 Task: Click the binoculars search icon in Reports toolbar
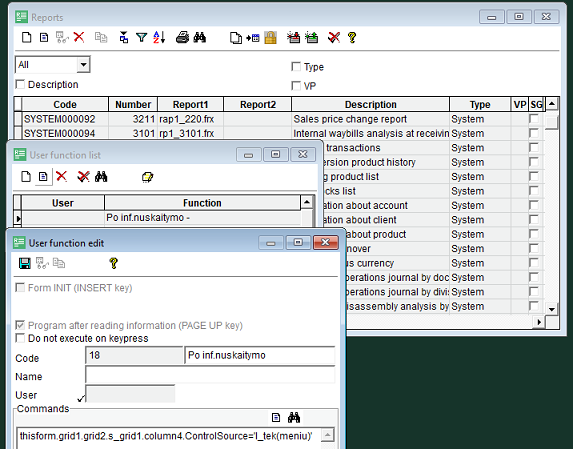pos(200,37)
